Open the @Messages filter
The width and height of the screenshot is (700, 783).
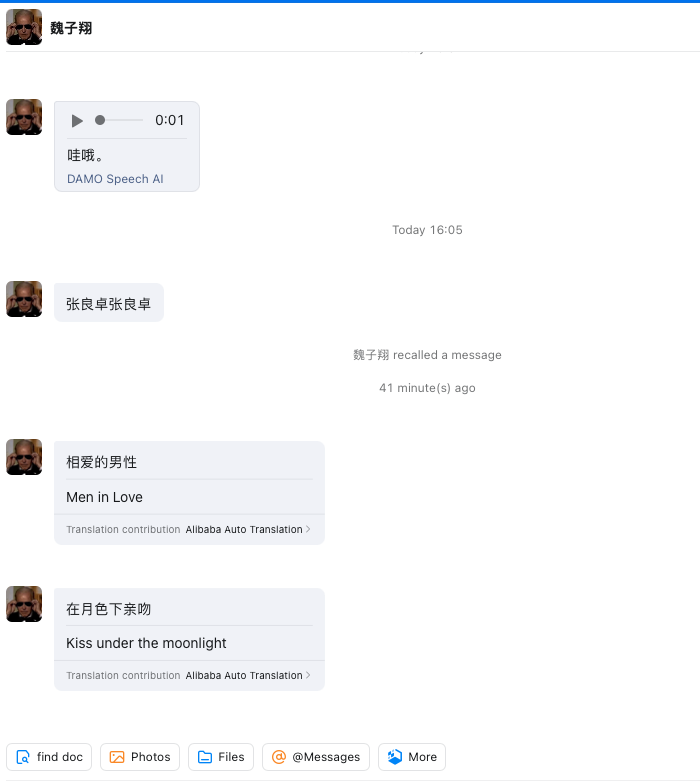click(x=316, y=757)
